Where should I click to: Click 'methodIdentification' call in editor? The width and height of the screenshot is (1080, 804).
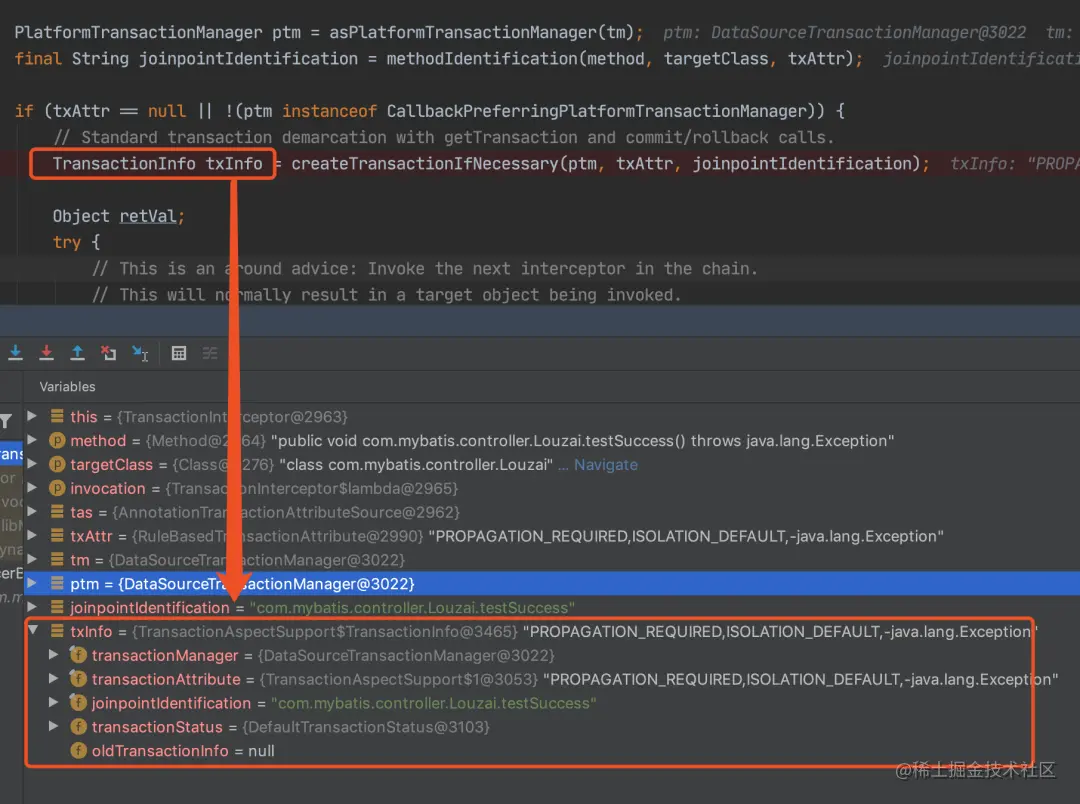coord(481,59)
